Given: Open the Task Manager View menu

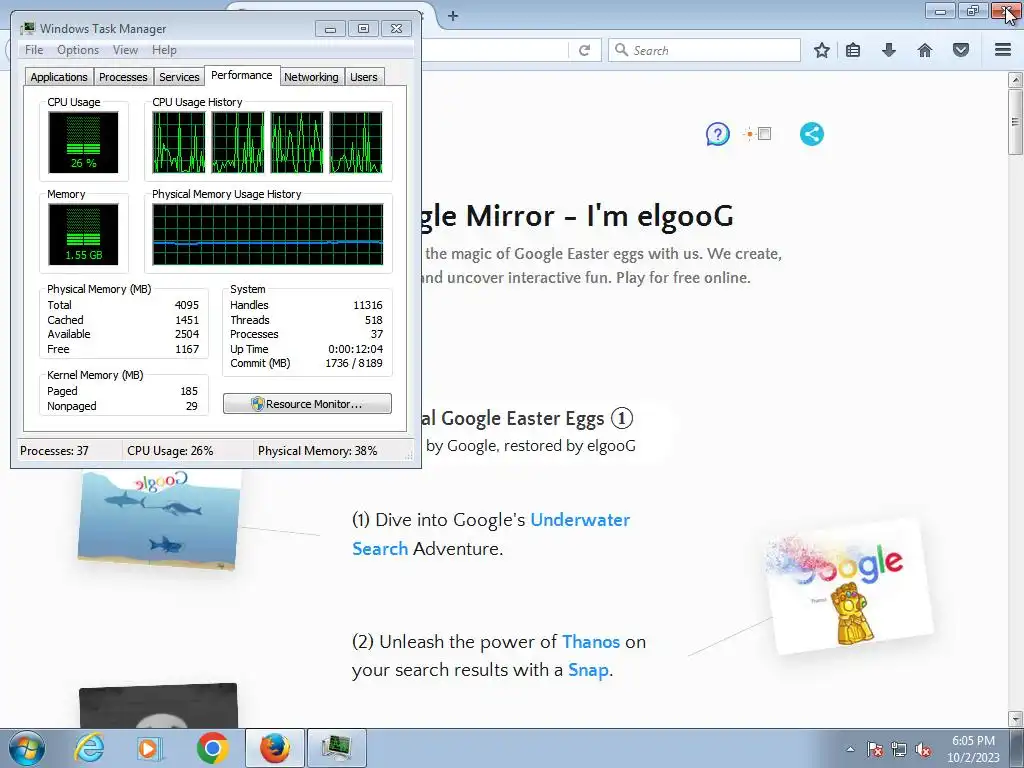Looking at the screenshot, I should click(125, 50).
